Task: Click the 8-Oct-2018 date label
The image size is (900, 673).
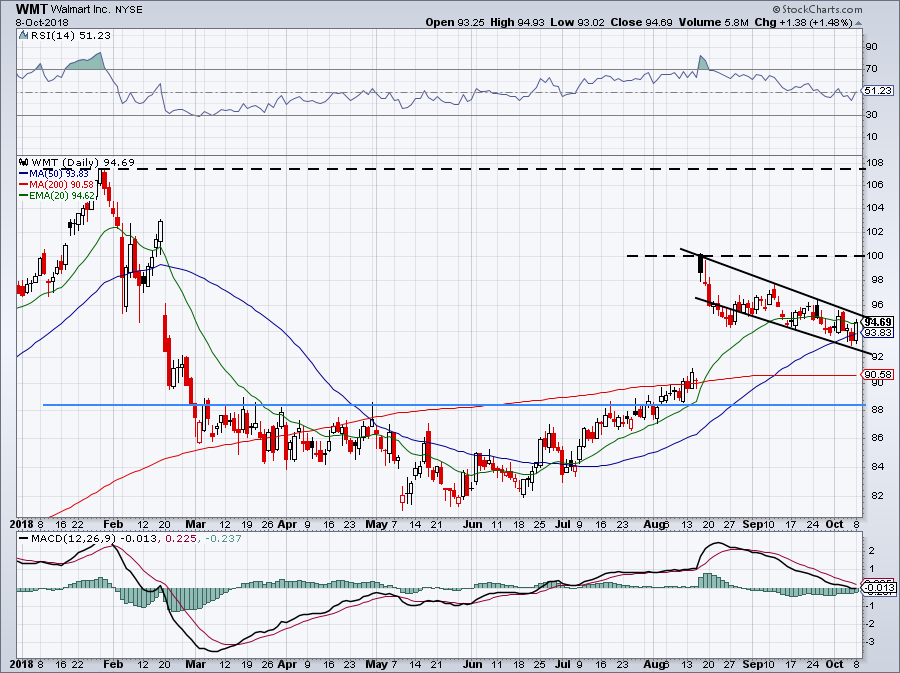Action: [42, 22]
